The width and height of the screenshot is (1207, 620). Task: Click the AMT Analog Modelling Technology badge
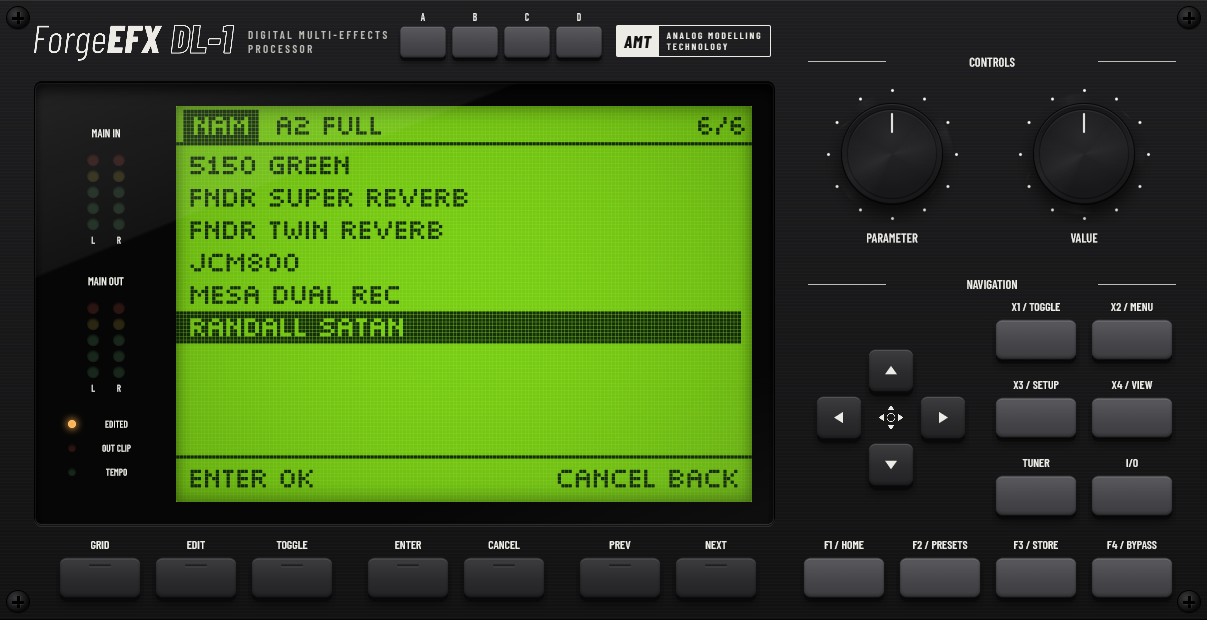point(693,41)
